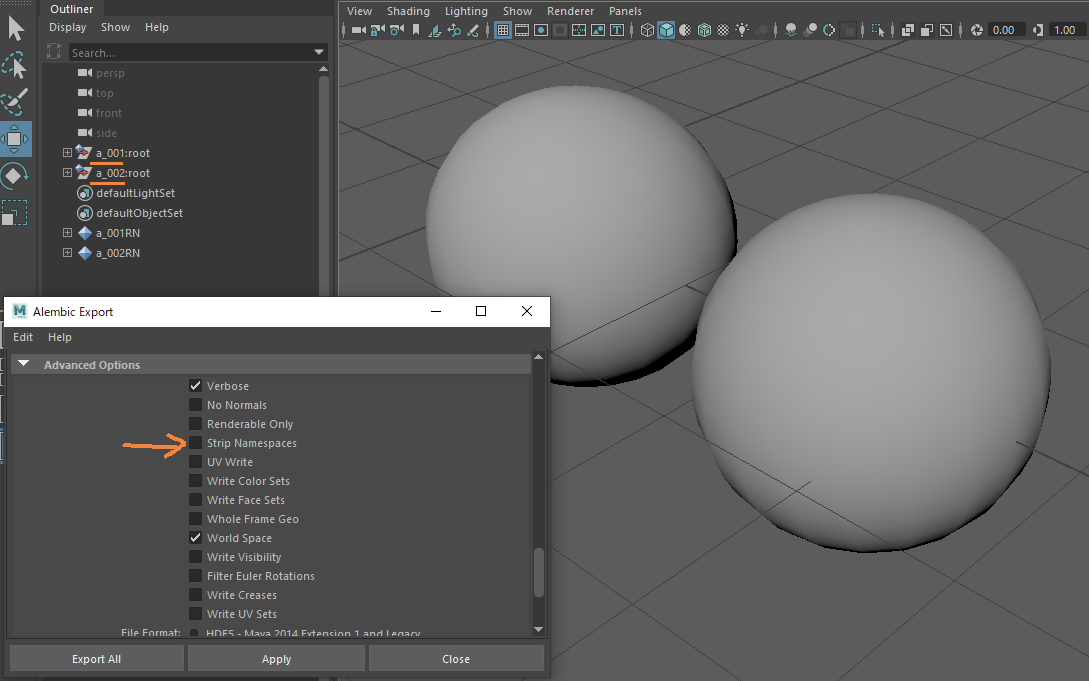Viewport: 1089px width, 681px height.
Task: Toggle the Resolution Gate icon
Action: (x=541, y=30)
